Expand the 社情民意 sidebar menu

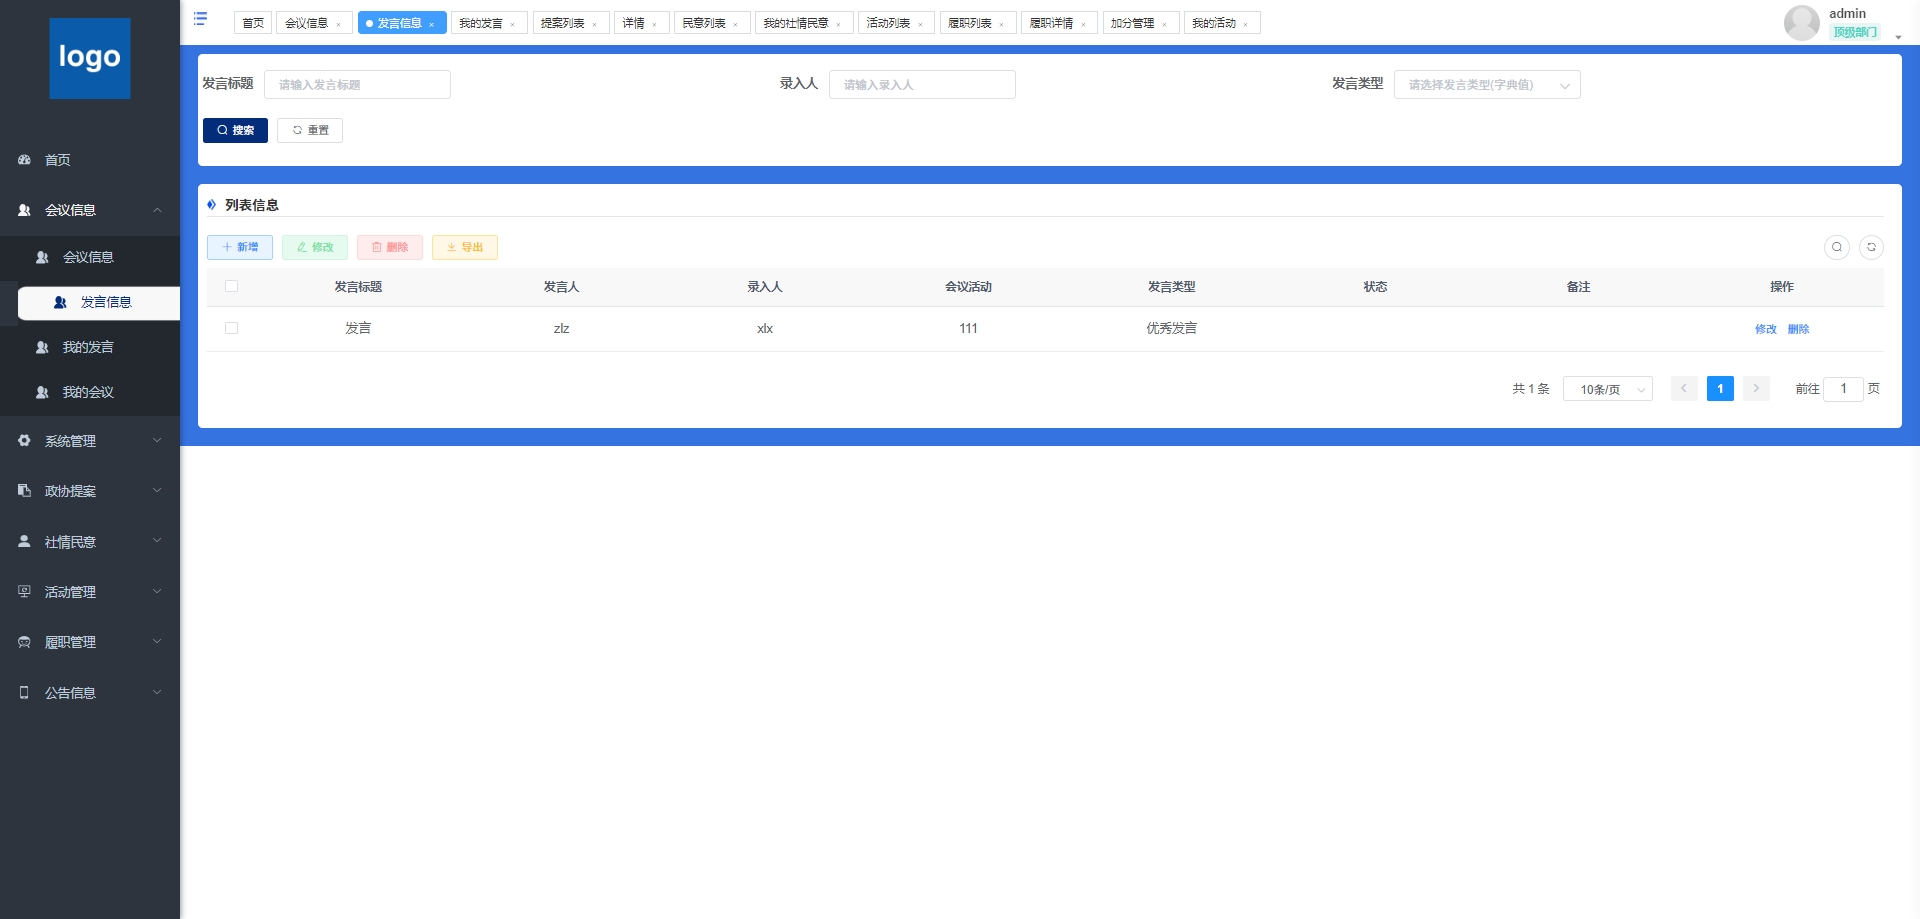click(90, 542)
